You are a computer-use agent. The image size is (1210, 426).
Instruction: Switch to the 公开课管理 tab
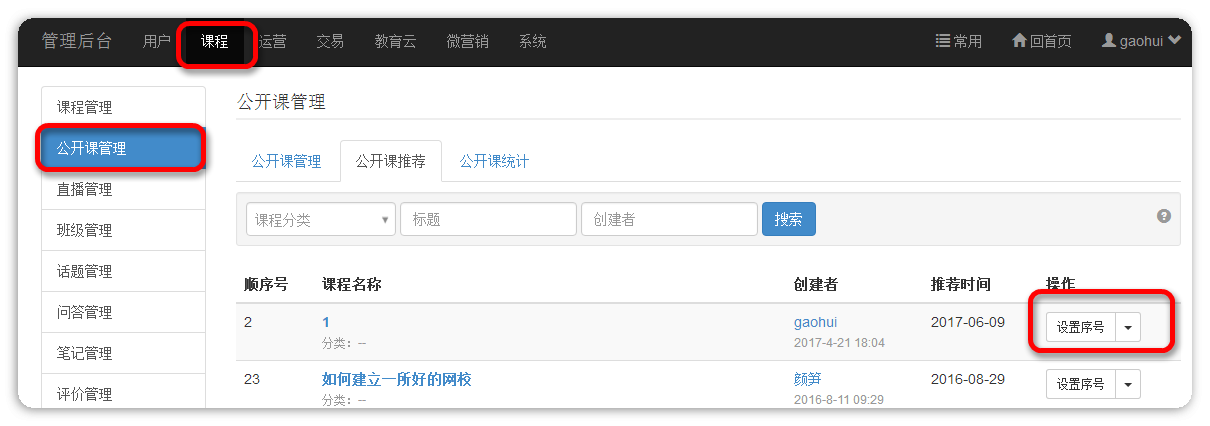pos(286,161)
